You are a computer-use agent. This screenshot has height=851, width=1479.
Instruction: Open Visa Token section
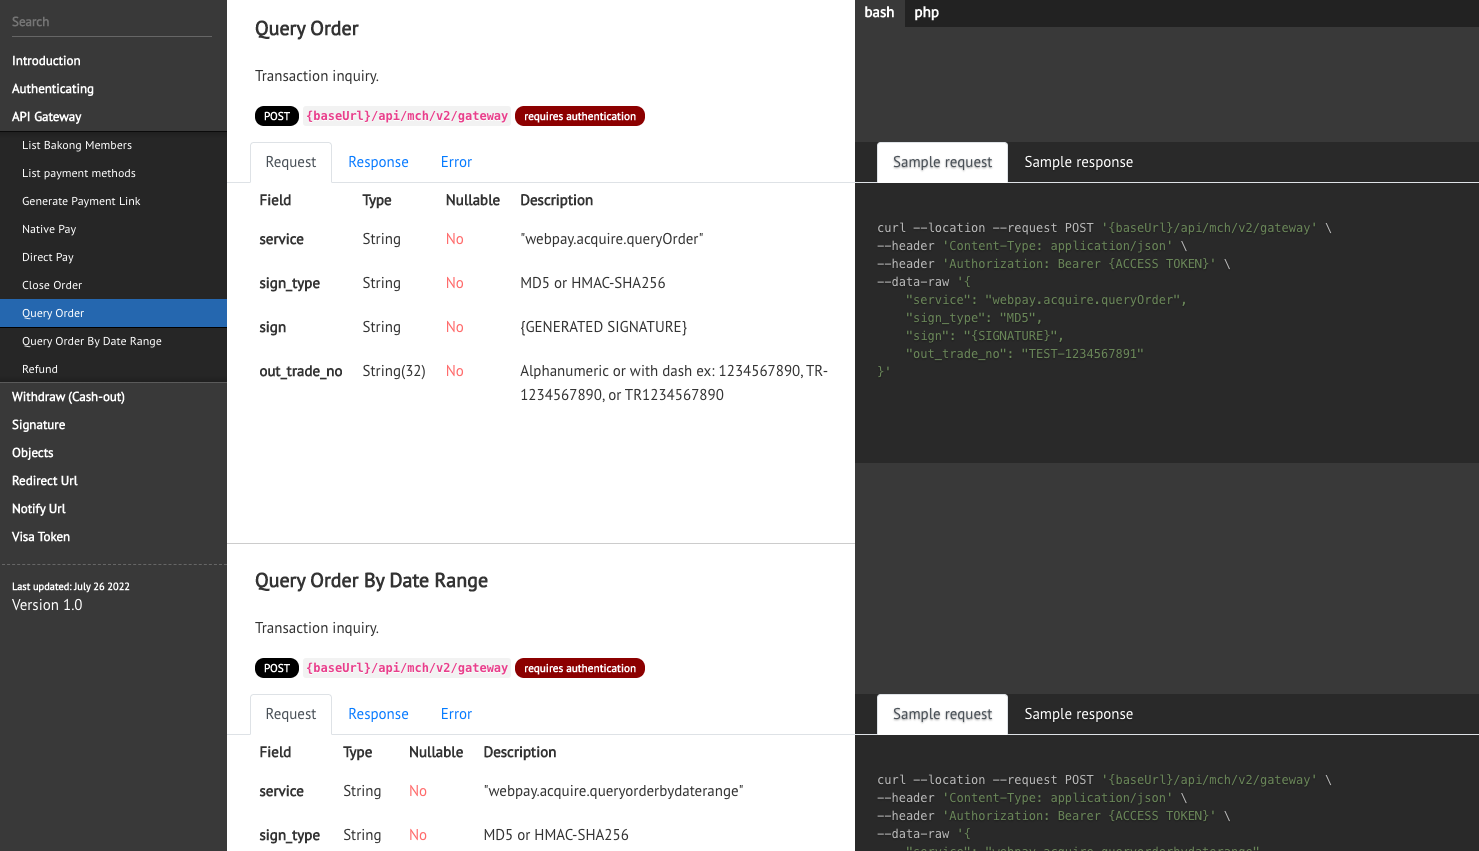coord(41,537)
